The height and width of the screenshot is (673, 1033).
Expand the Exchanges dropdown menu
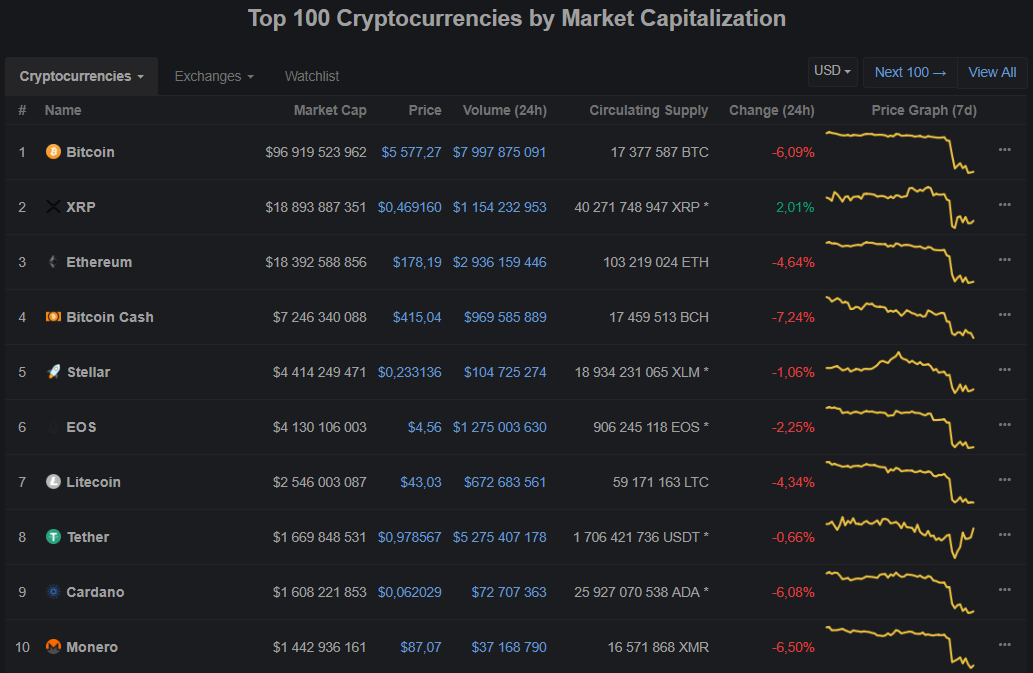(x=213, y=76)
